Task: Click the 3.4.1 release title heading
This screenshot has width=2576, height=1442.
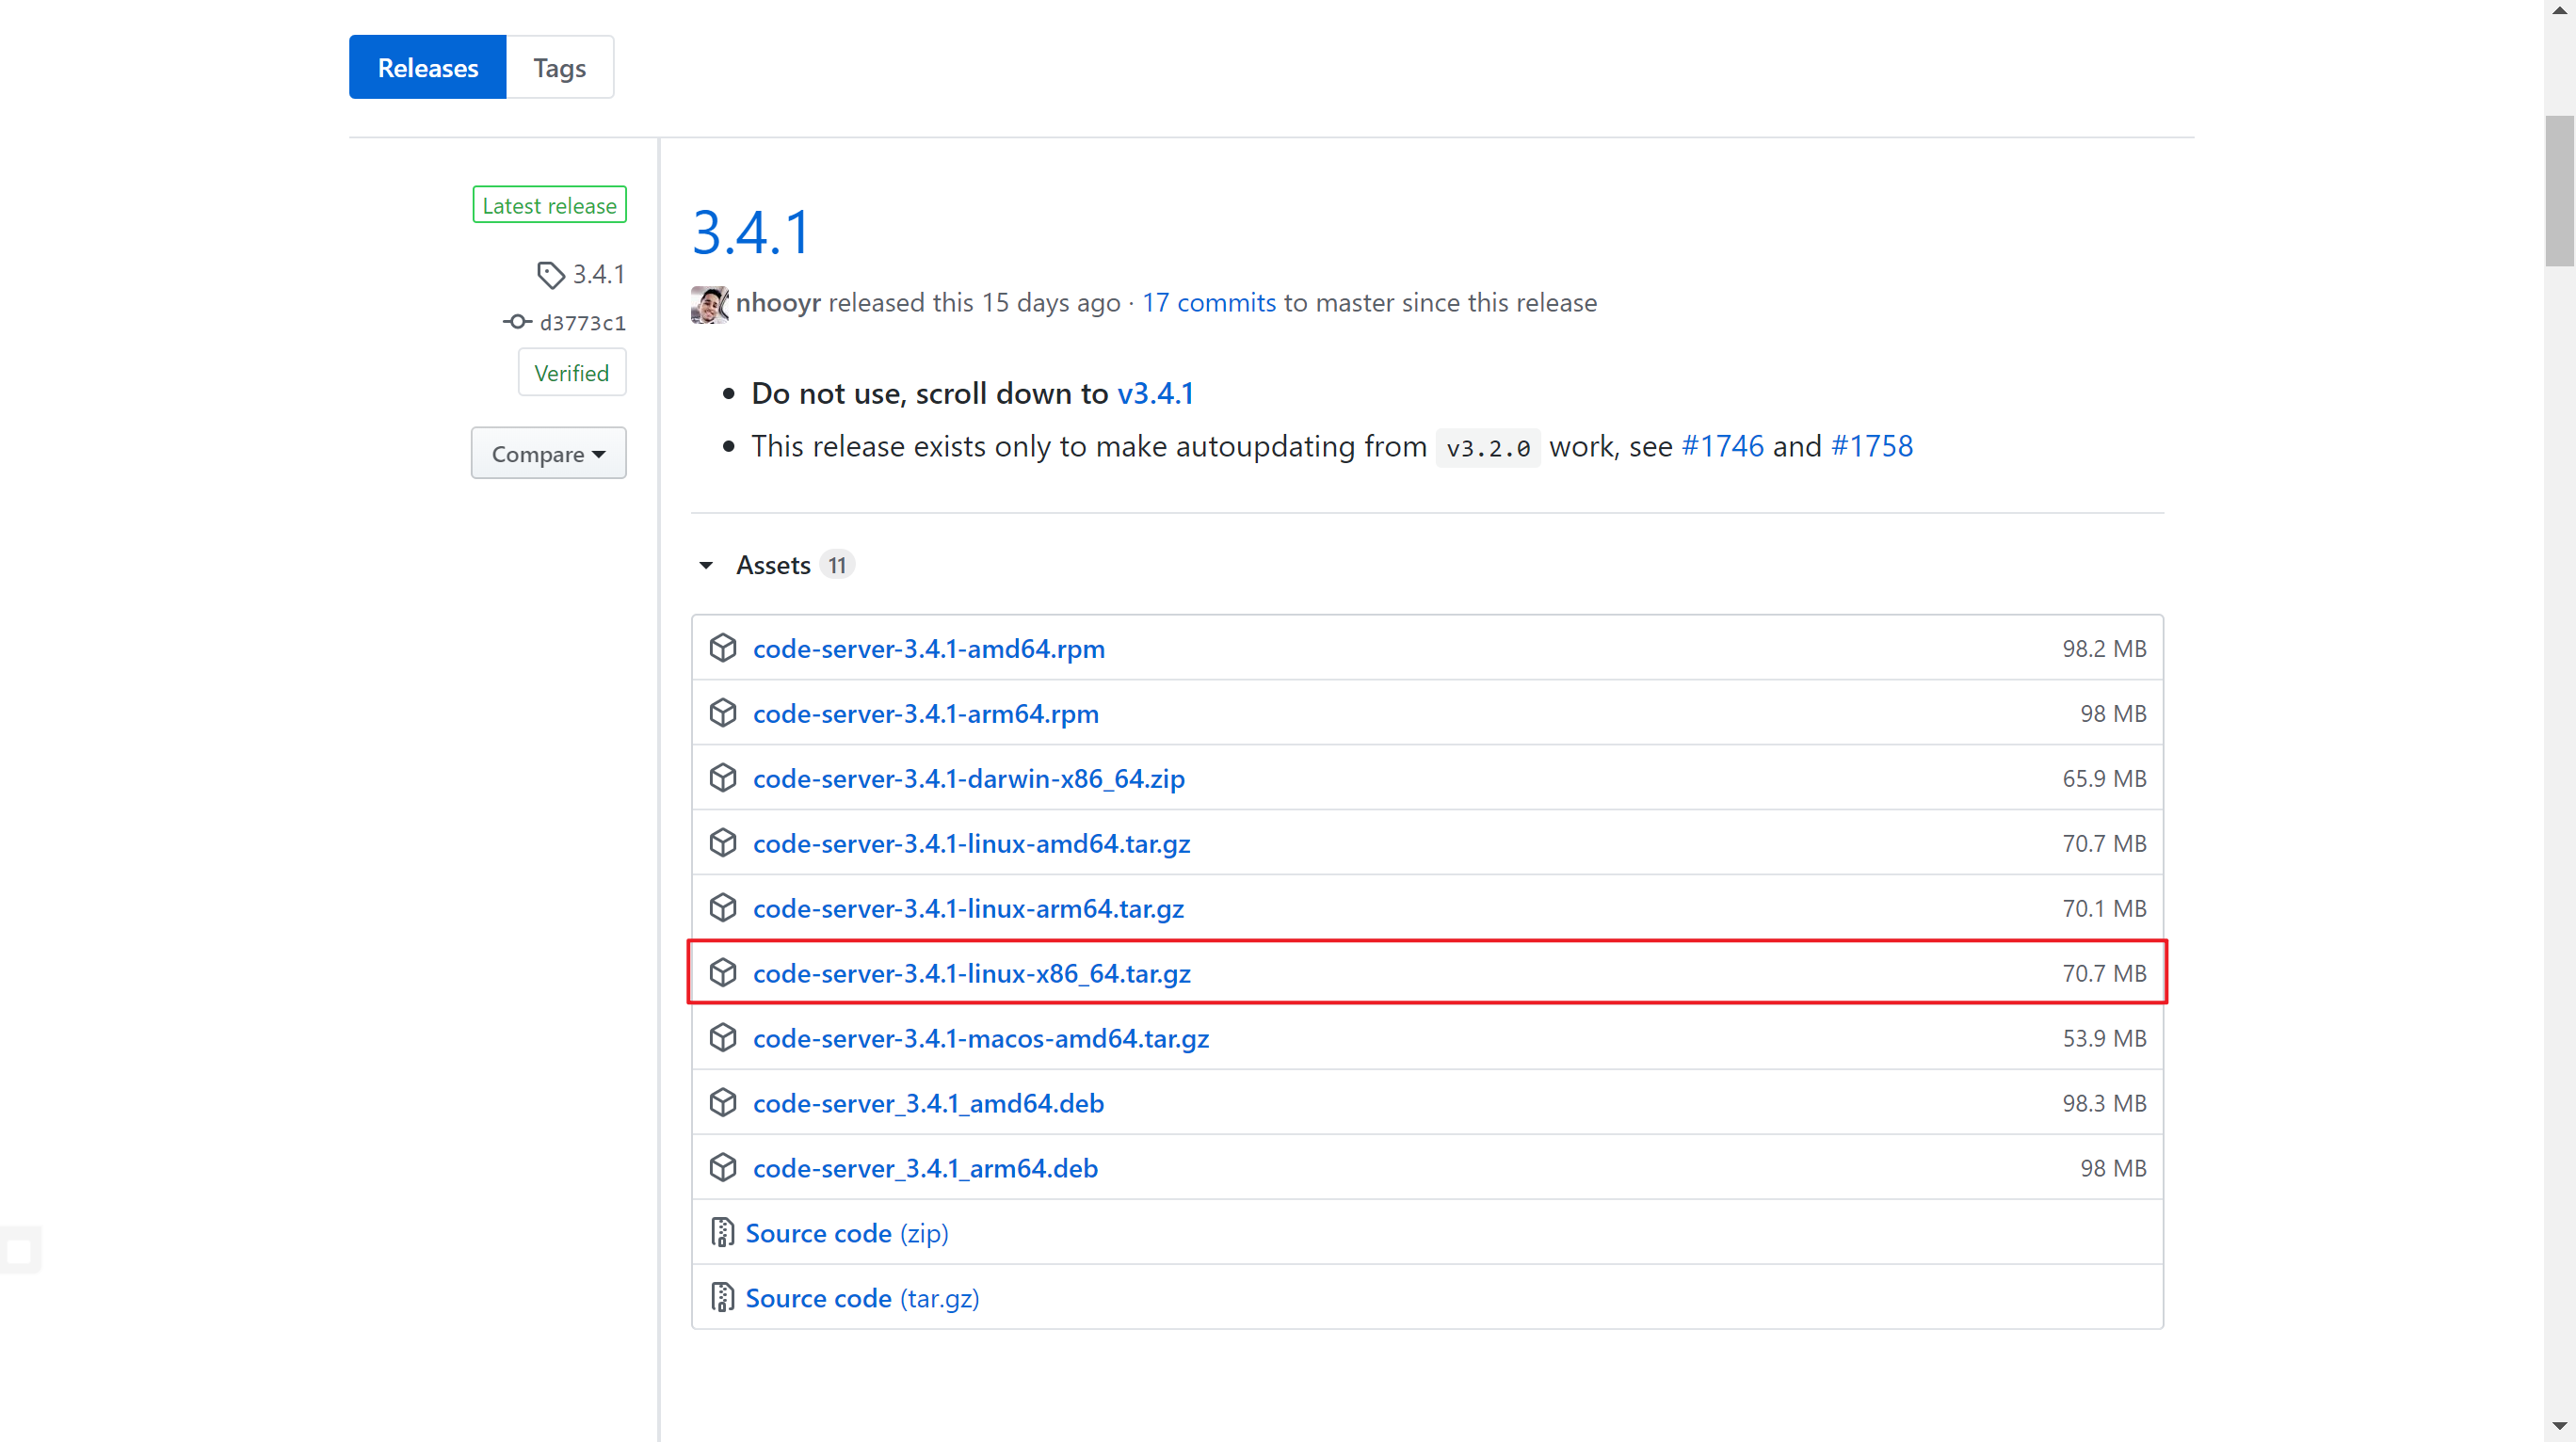Action: (x=751, y=232)
